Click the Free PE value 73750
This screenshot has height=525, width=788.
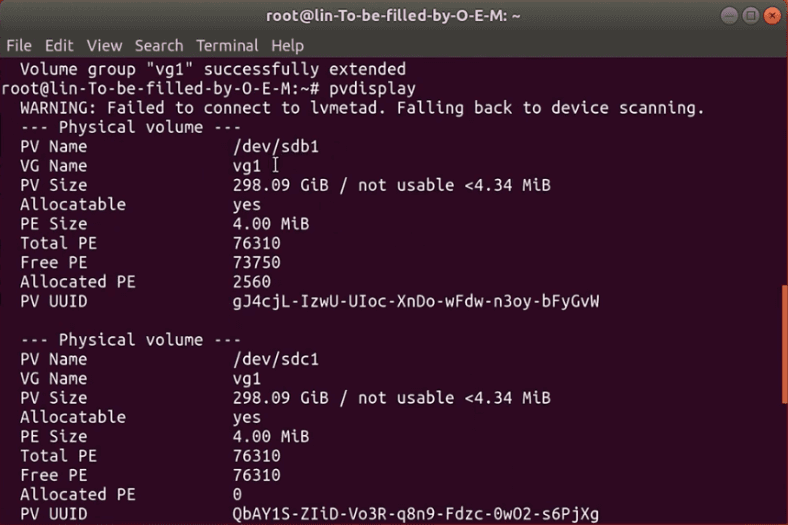click(256, 262)
